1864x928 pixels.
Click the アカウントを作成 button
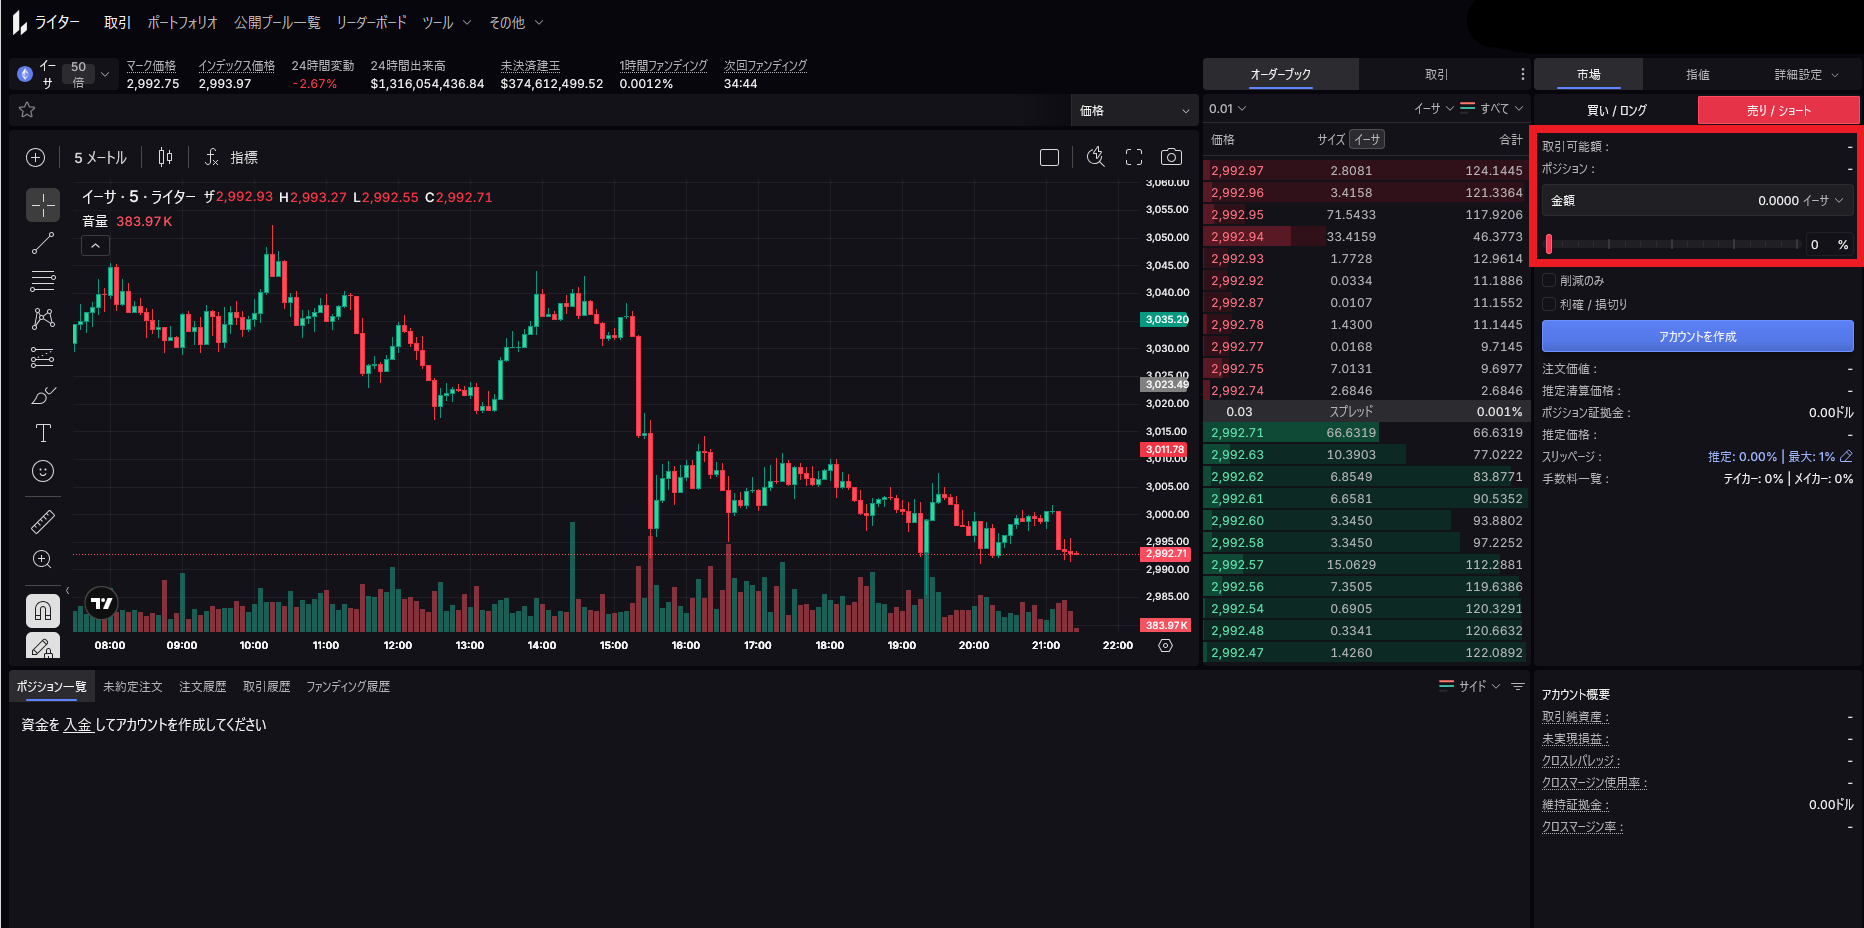click(1697, 337)
